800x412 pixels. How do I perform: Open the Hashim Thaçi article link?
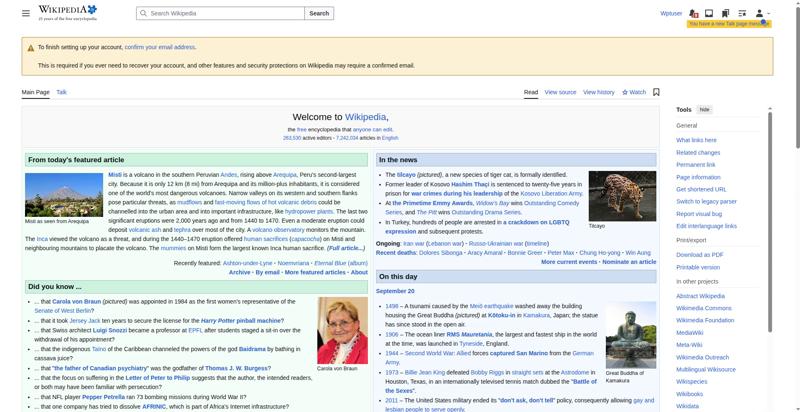[470, 184]
